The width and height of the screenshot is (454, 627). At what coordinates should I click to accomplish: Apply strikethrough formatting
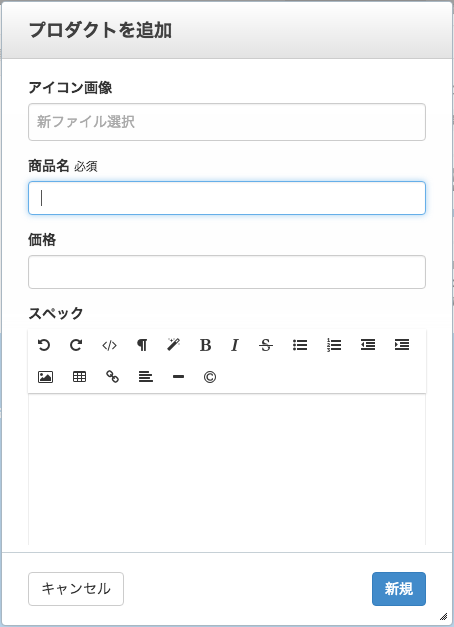click(x=266, y=345)
